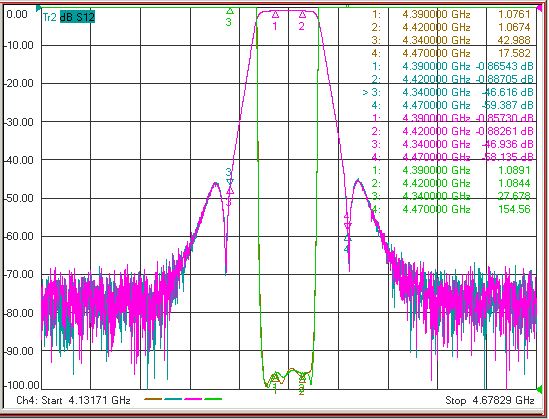Viewport: 549px width, 419px height.
Task: Select brown marker 2 readout value 1.0674
Action: (514, 27)
